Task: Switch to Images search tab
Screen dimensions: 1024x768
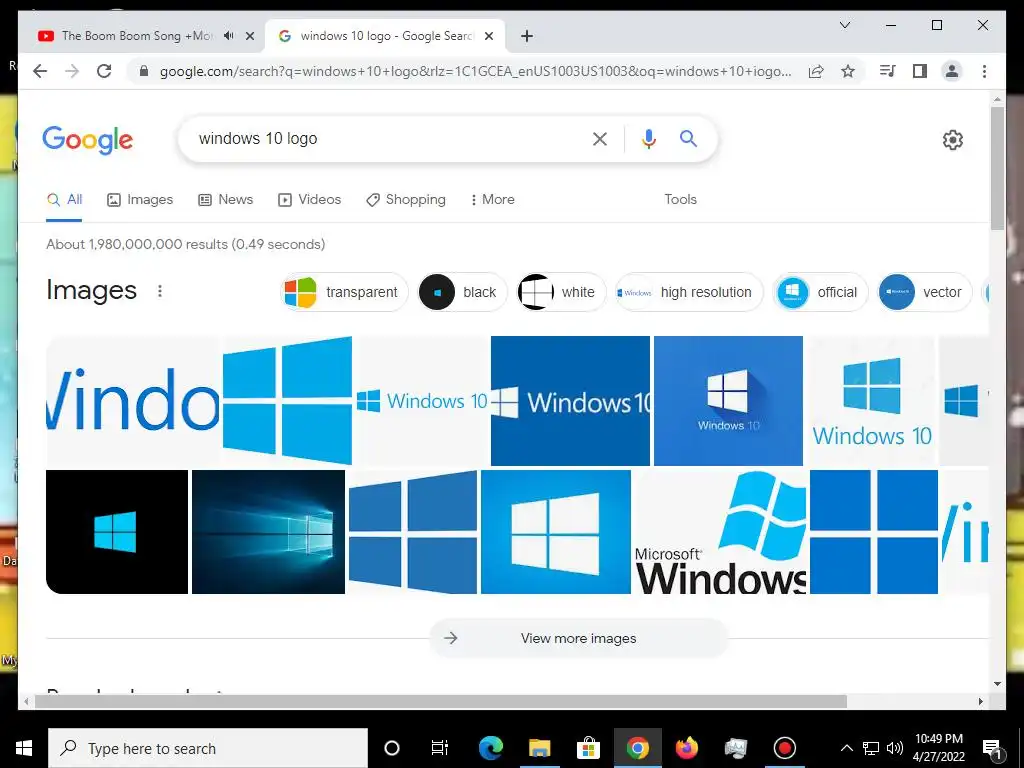Action: pos(140,199)
